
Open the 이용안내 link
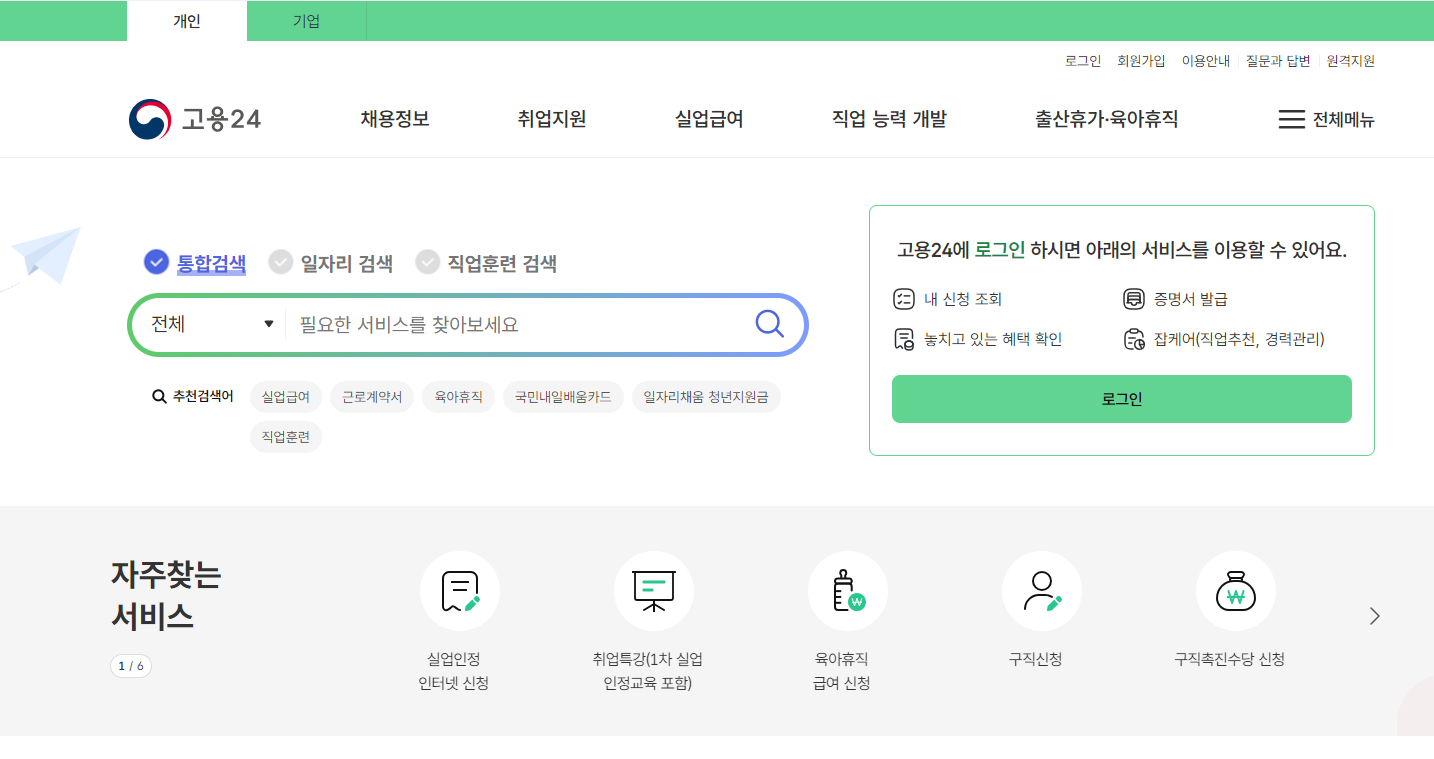1206,61
